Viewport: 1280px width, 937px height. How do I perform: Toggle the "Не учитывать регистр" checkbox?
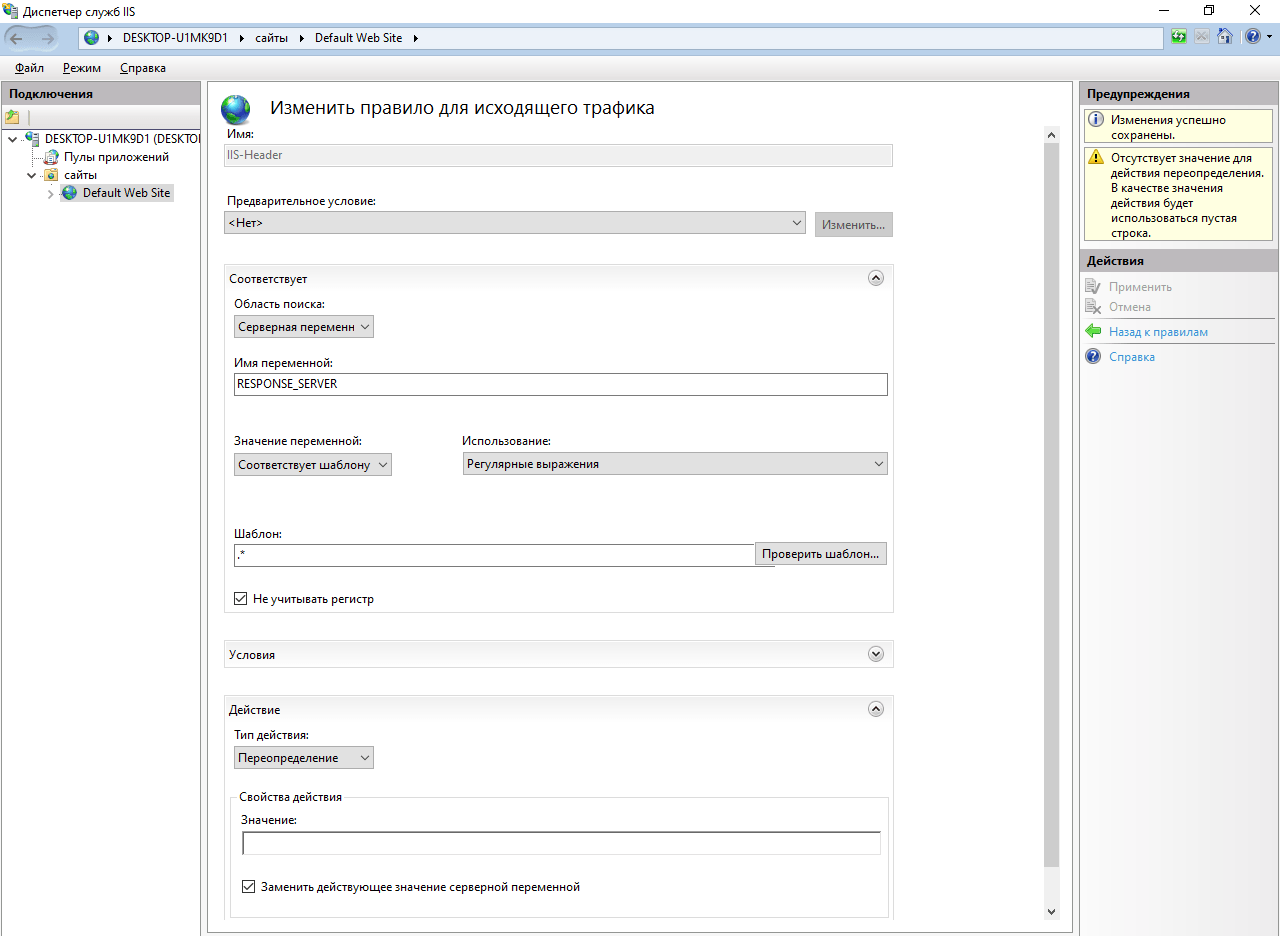[x=240, y=599]
